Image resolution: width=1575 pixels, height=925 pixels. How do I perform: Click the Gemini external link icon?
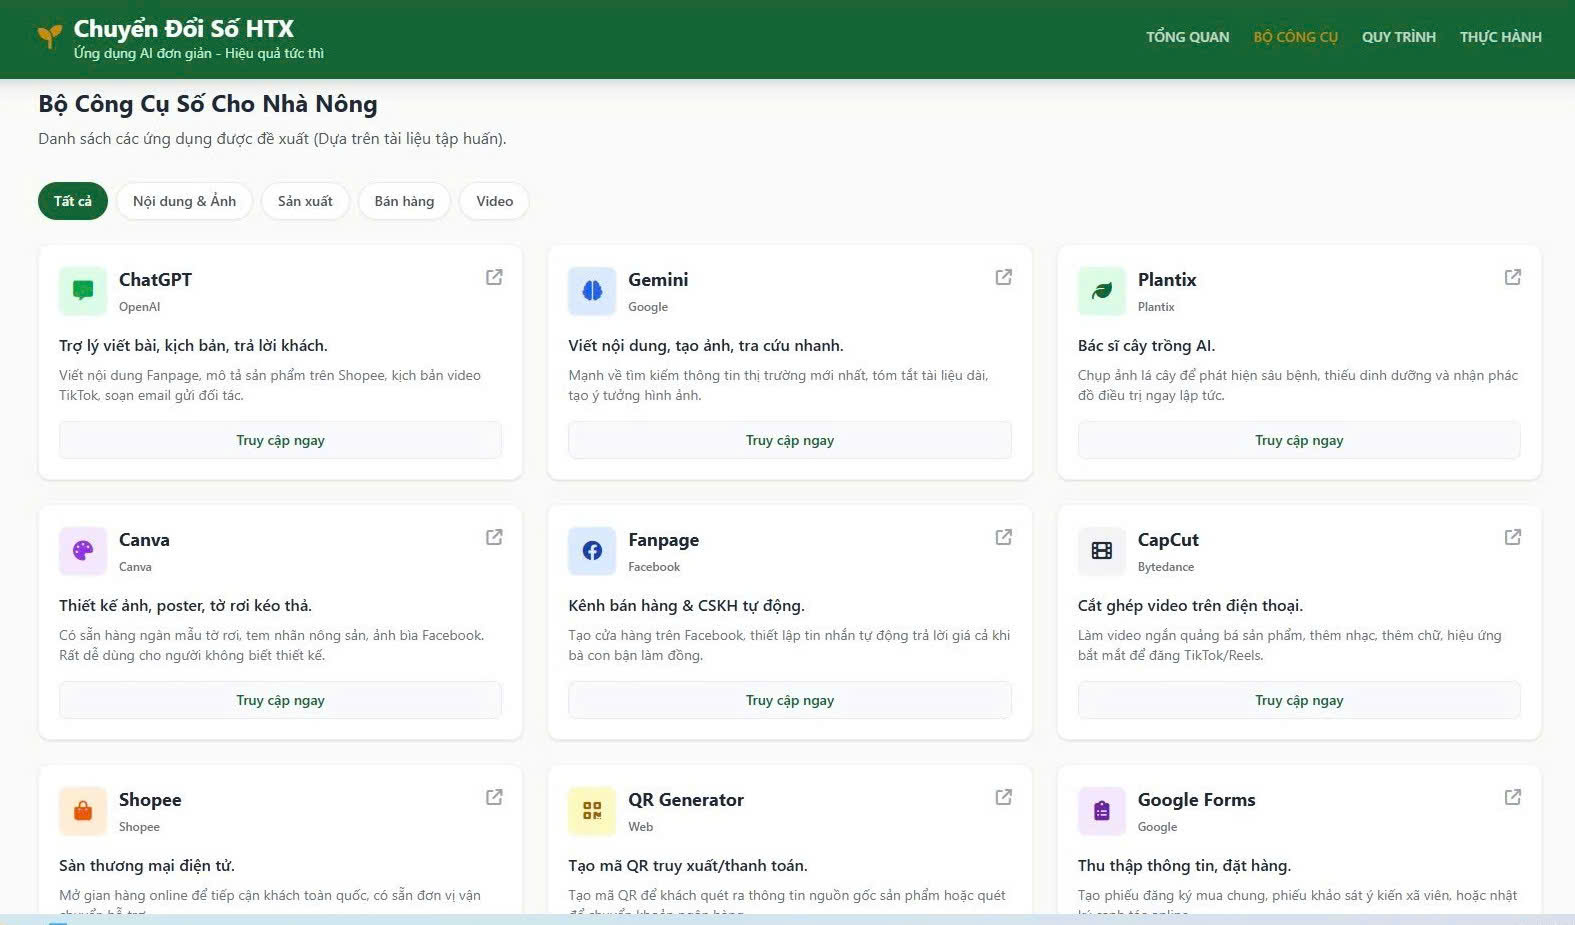(1003, 277)
